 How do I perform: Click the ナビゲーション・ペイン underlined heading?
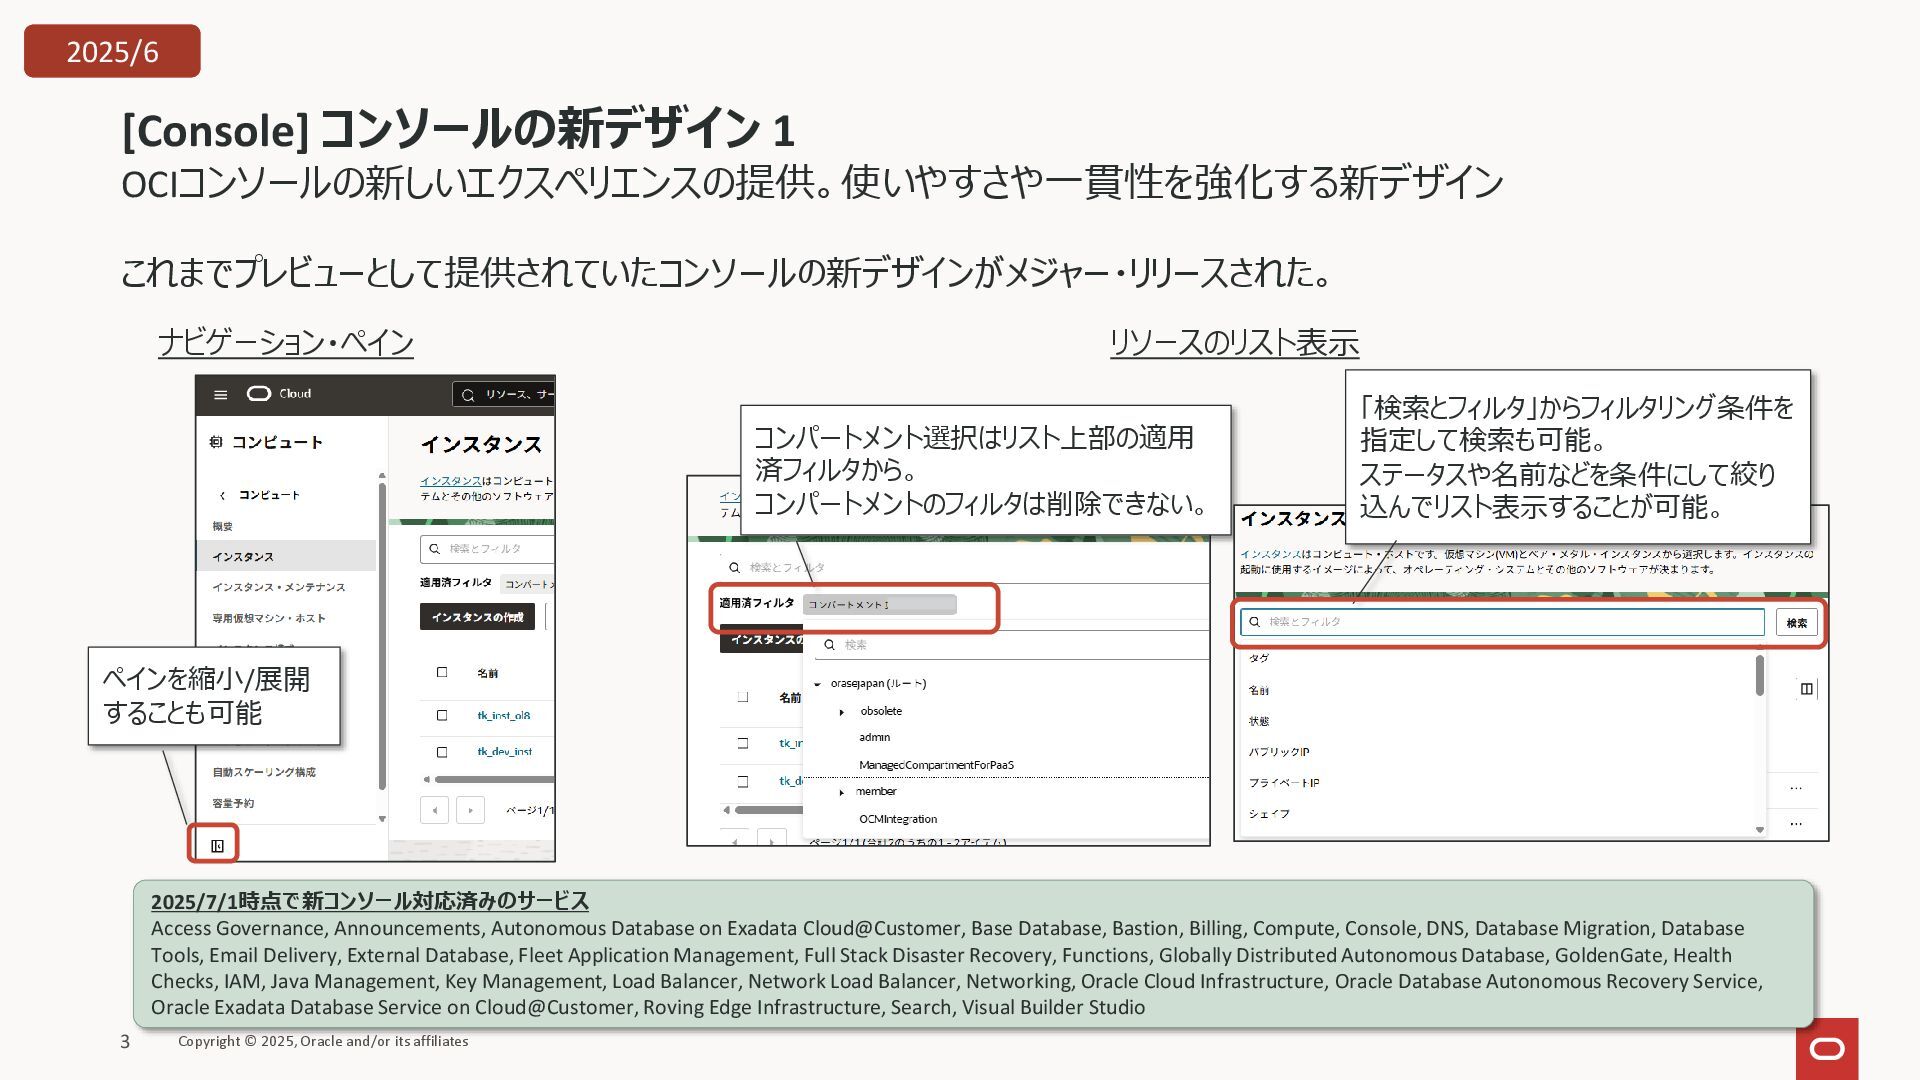tap(286, 342)
